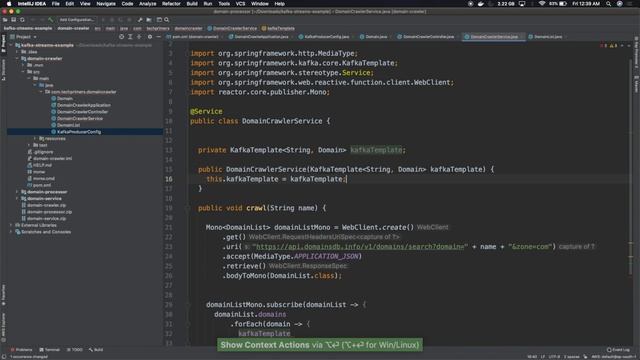Open the Add Configuration dropdown
The width and height of the screenshot is (640, 360).
tap(76, 20)
